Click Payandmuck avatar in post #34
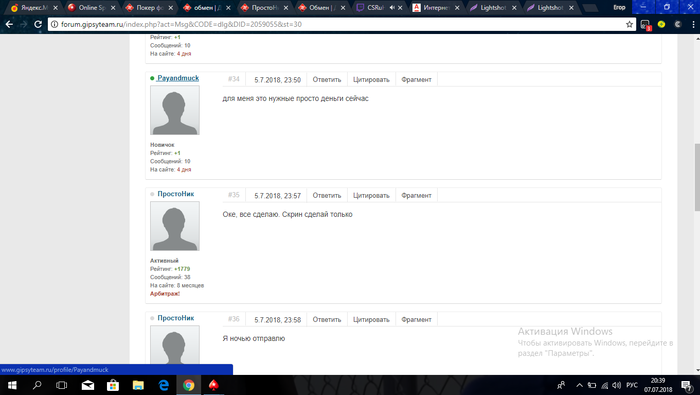 (x=175, y=110)
